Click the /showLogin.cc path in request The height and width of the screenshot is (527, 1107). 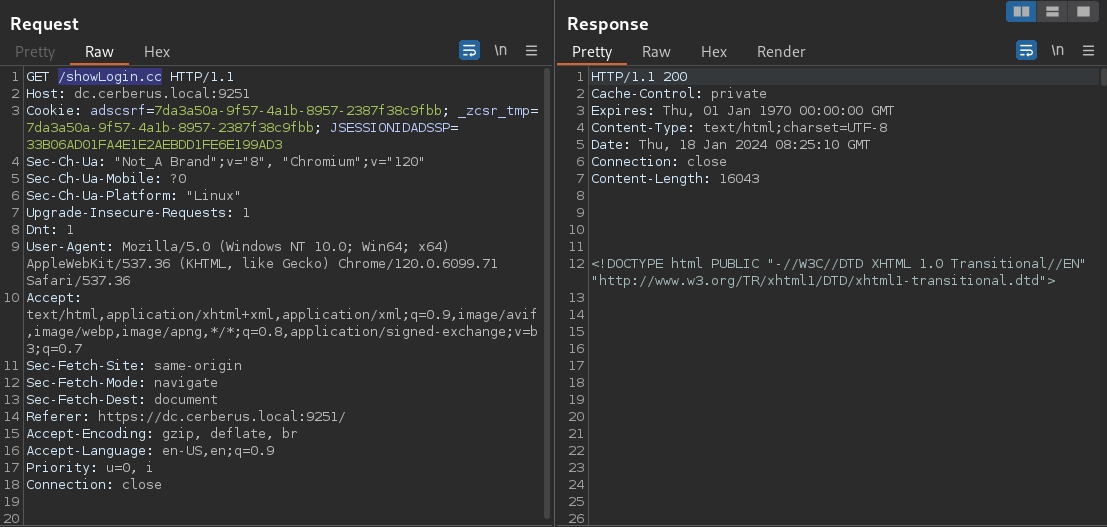click(x=109, y=76)
